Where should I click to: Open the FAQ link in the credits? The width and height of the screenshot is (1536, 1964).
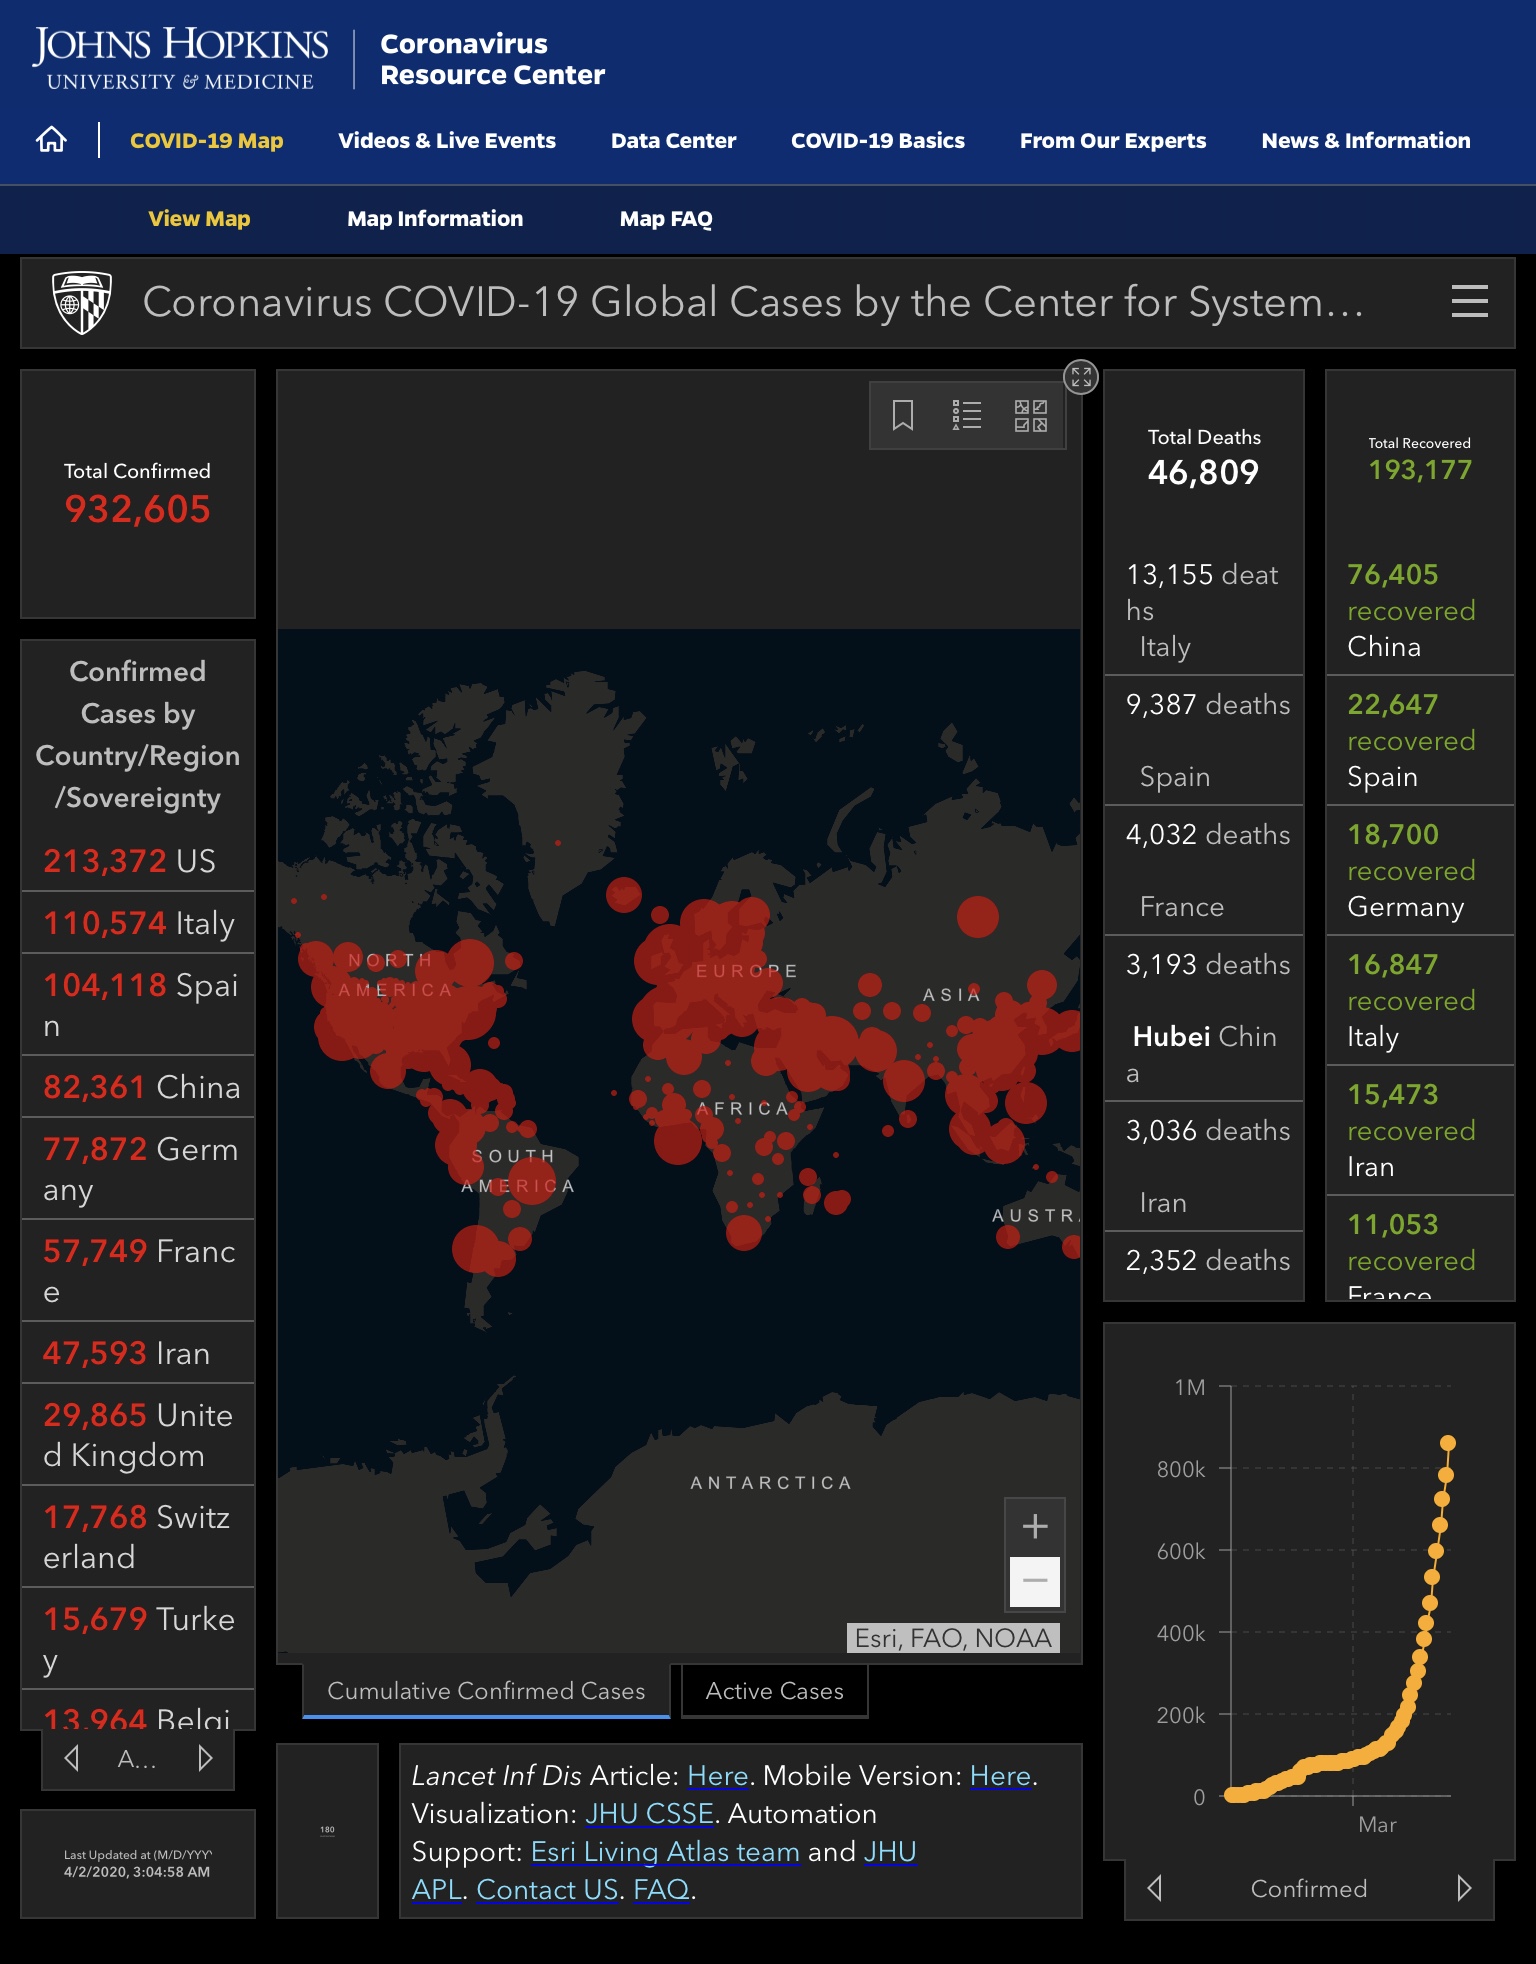(661, 1890)
